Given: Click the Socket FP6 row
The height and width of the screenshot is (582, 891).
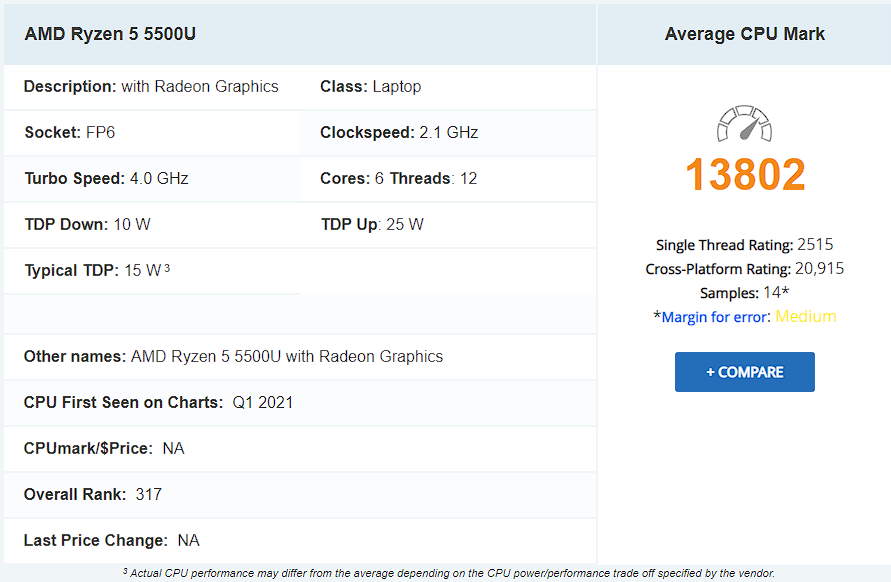Looking at the screenshot, I should [152, 132].
